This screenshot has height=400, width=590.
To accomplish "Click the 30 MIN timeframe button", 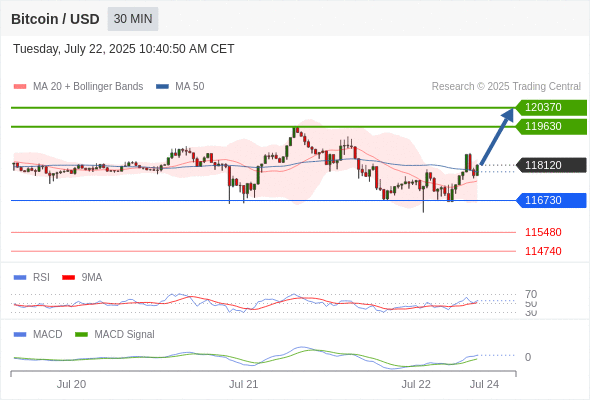I will 133,19.
